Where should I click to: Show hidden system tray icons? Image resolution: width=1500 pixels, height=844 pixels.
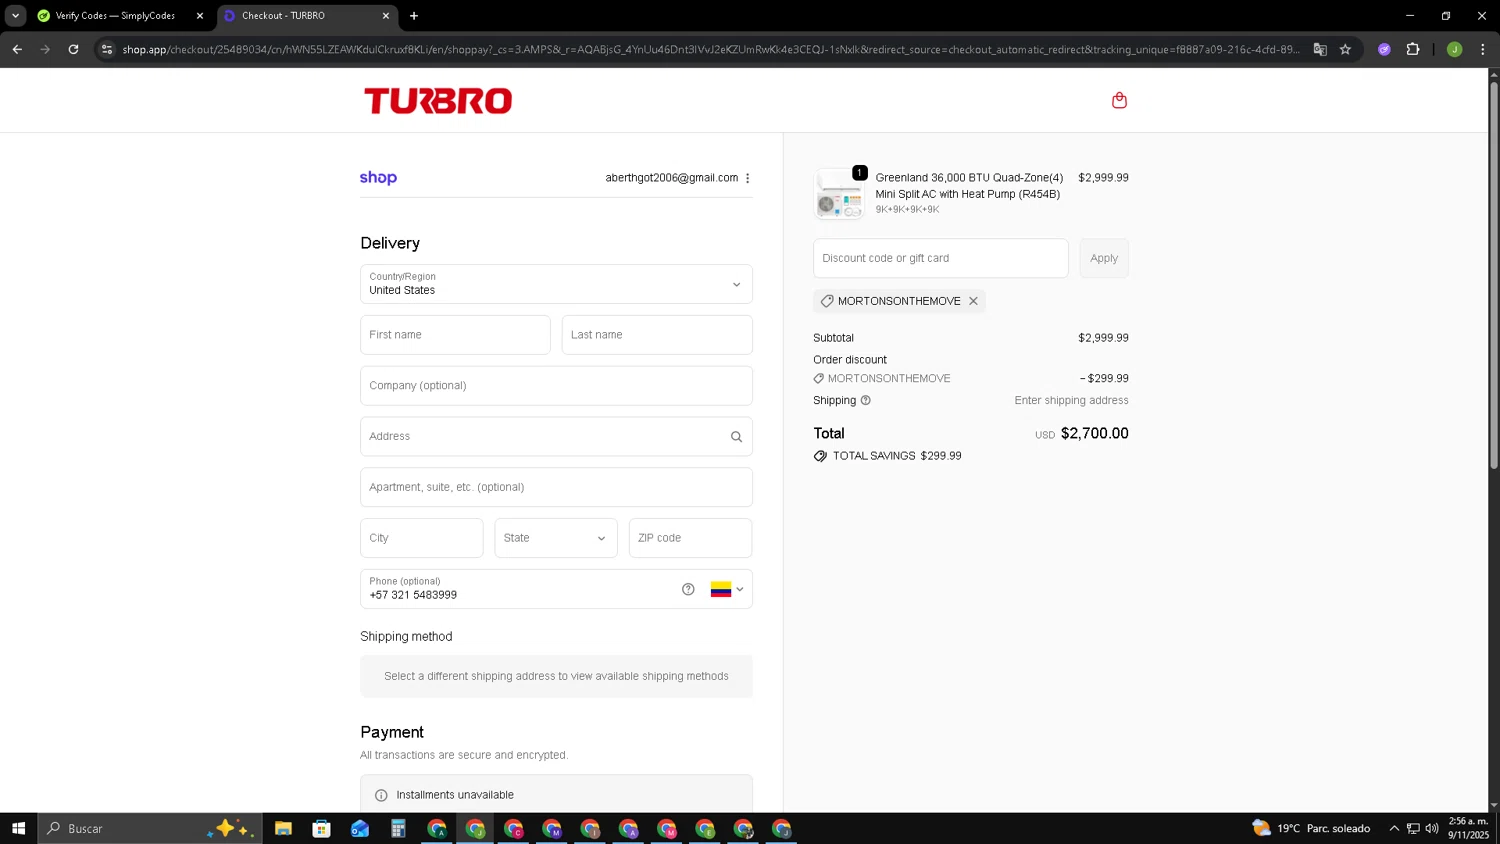pyautogui.click(x=1394, y=828)
